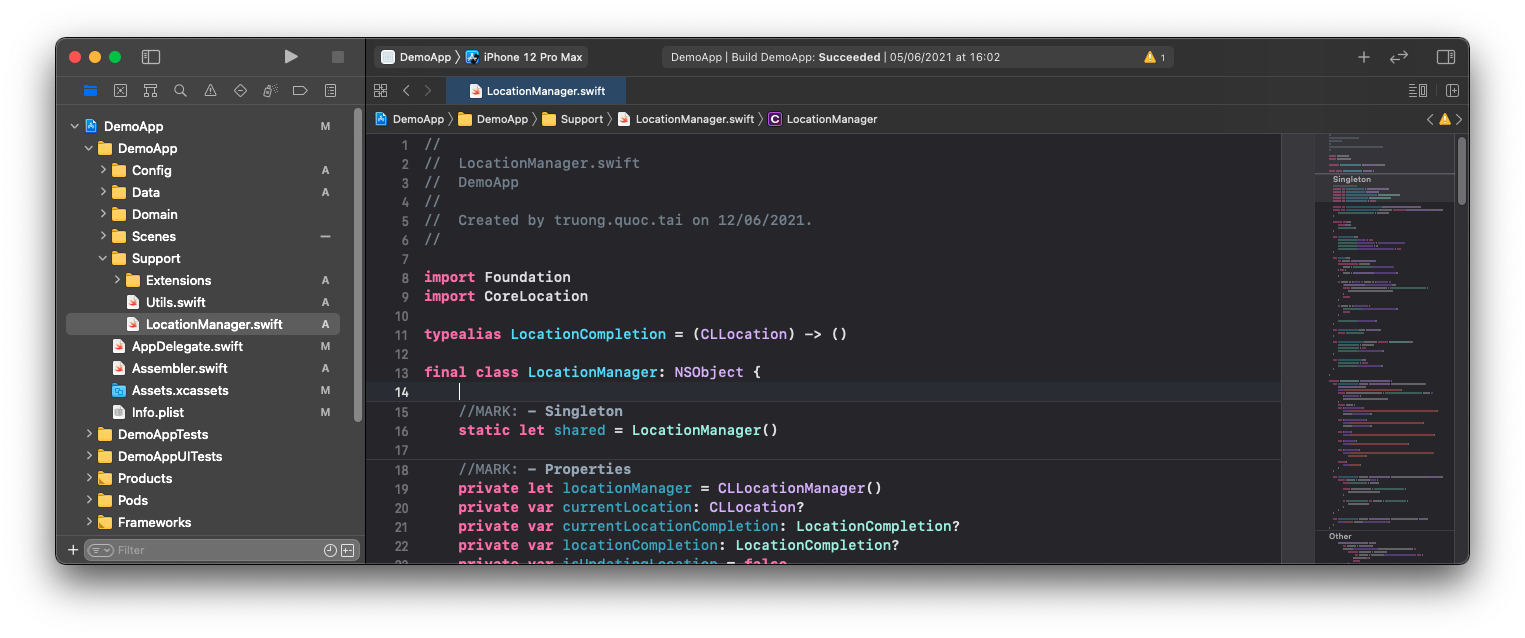Click Support in the breadcrumb jump bar
The height and width of the screenshot is (638, 1525).
pos(581,119)
